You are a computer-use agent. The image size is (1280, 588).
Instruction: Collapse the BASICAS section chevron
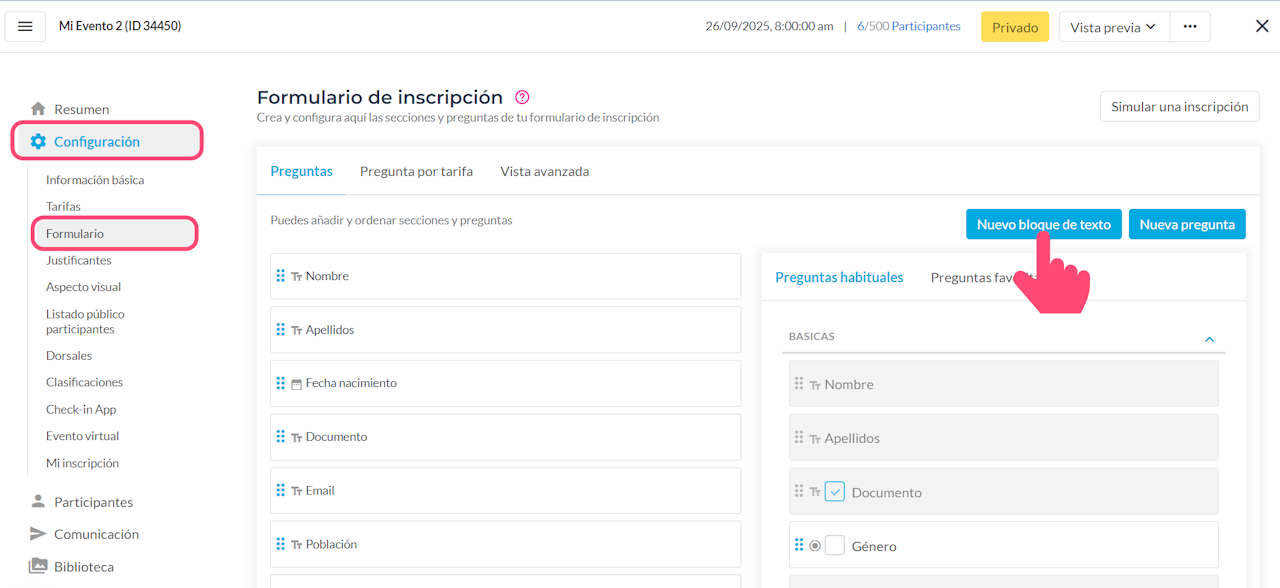[x=1209, y=339]
